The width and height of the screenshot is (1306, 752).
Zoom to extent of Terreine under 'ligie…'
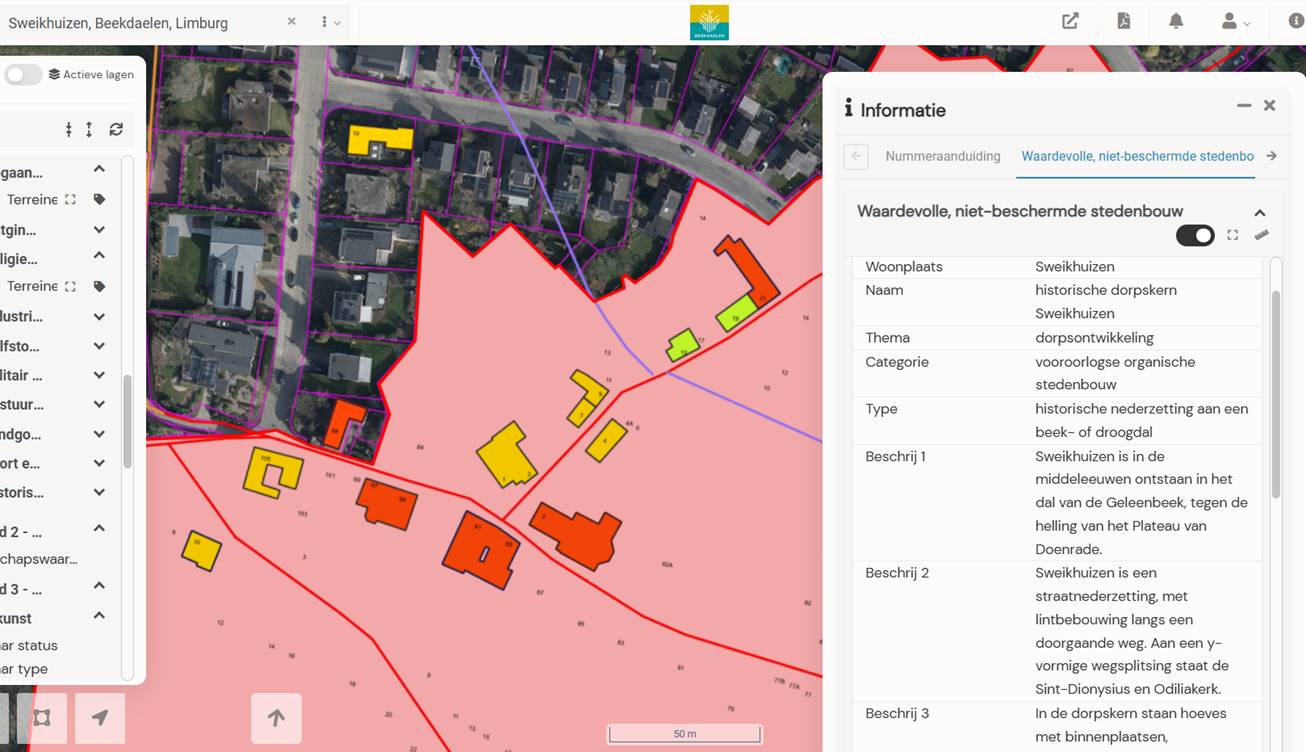(70, 286)
